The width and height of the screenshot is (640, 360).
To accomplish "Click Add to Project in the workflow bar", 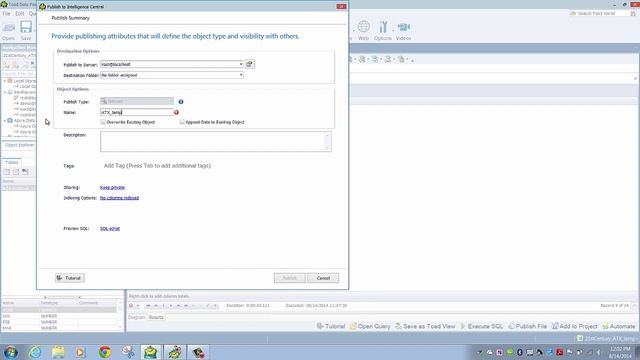I will click(574, 326).
